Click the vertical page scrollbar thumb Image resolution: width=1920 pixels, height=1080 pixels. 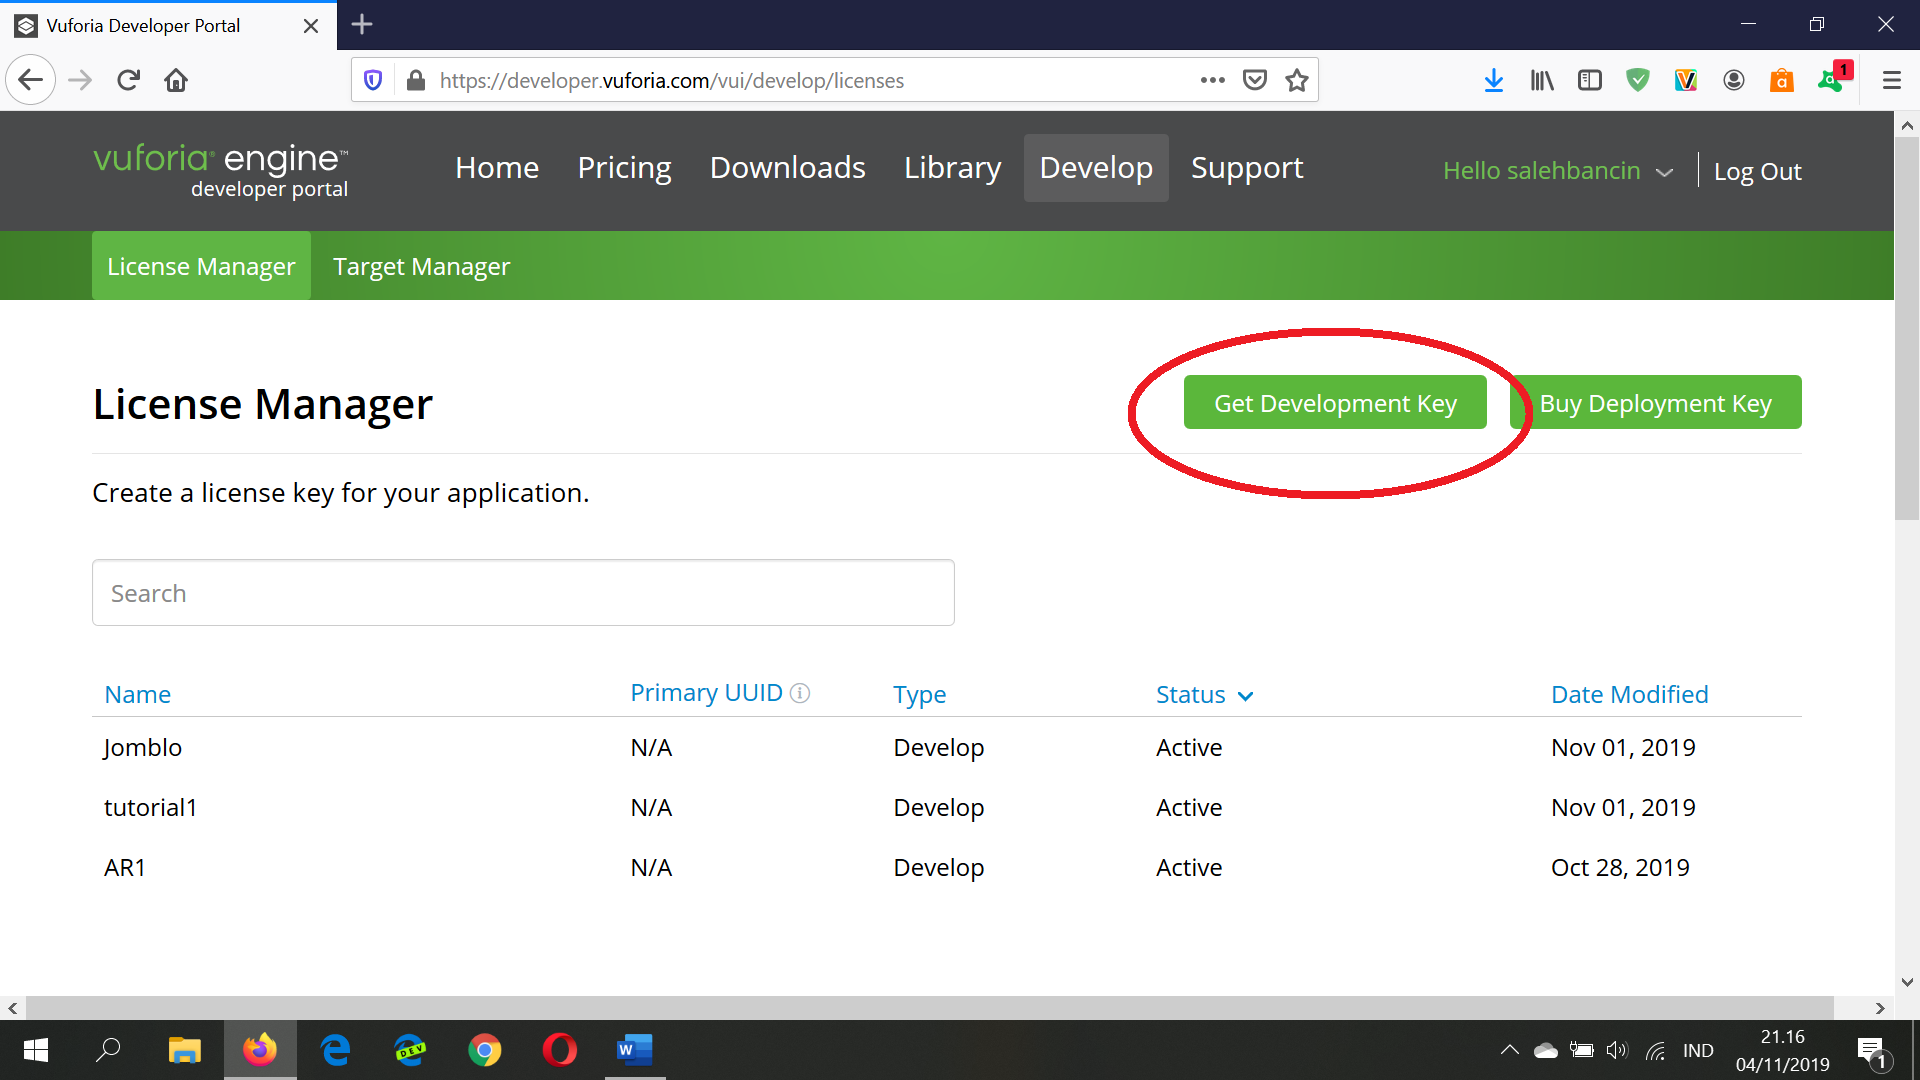click(1907, 330)
